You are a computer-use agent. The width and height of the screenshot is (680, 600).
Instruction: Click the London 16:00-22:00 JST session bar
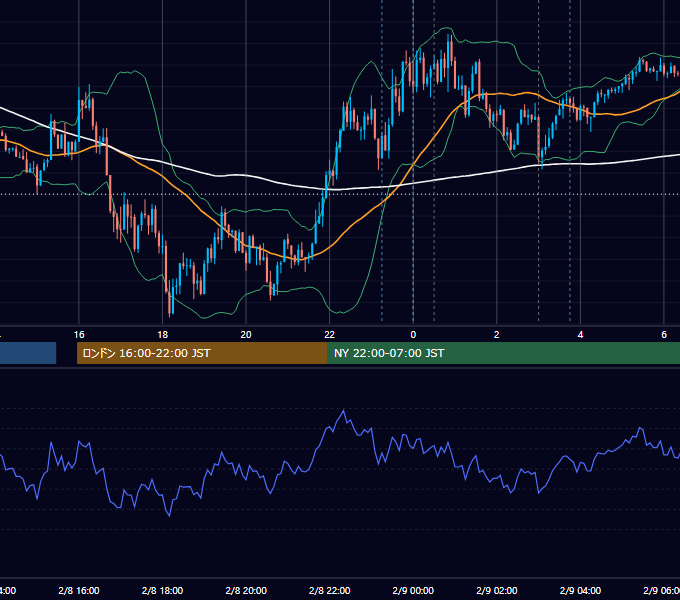pyautogui.click(x=202, y=353)
